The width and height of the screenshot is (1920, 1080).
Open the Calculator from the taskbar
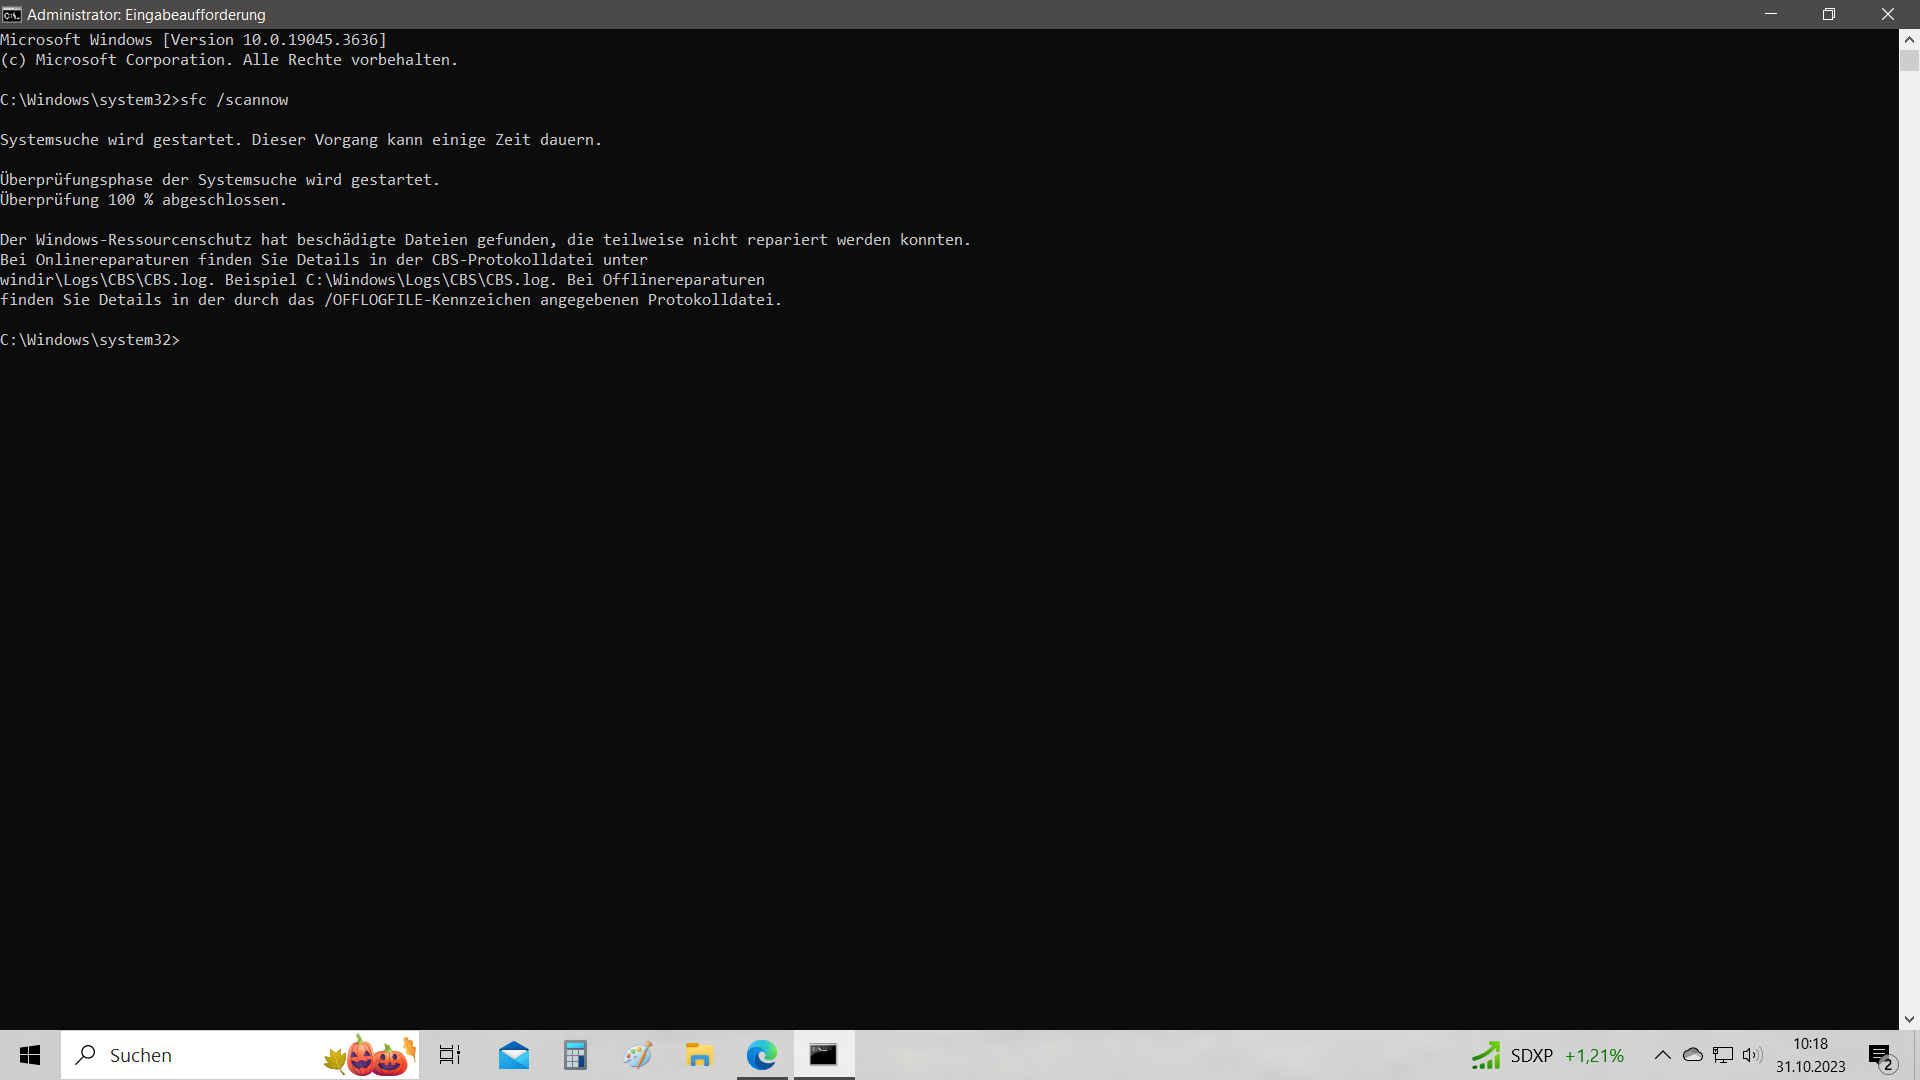point(575,1055)
